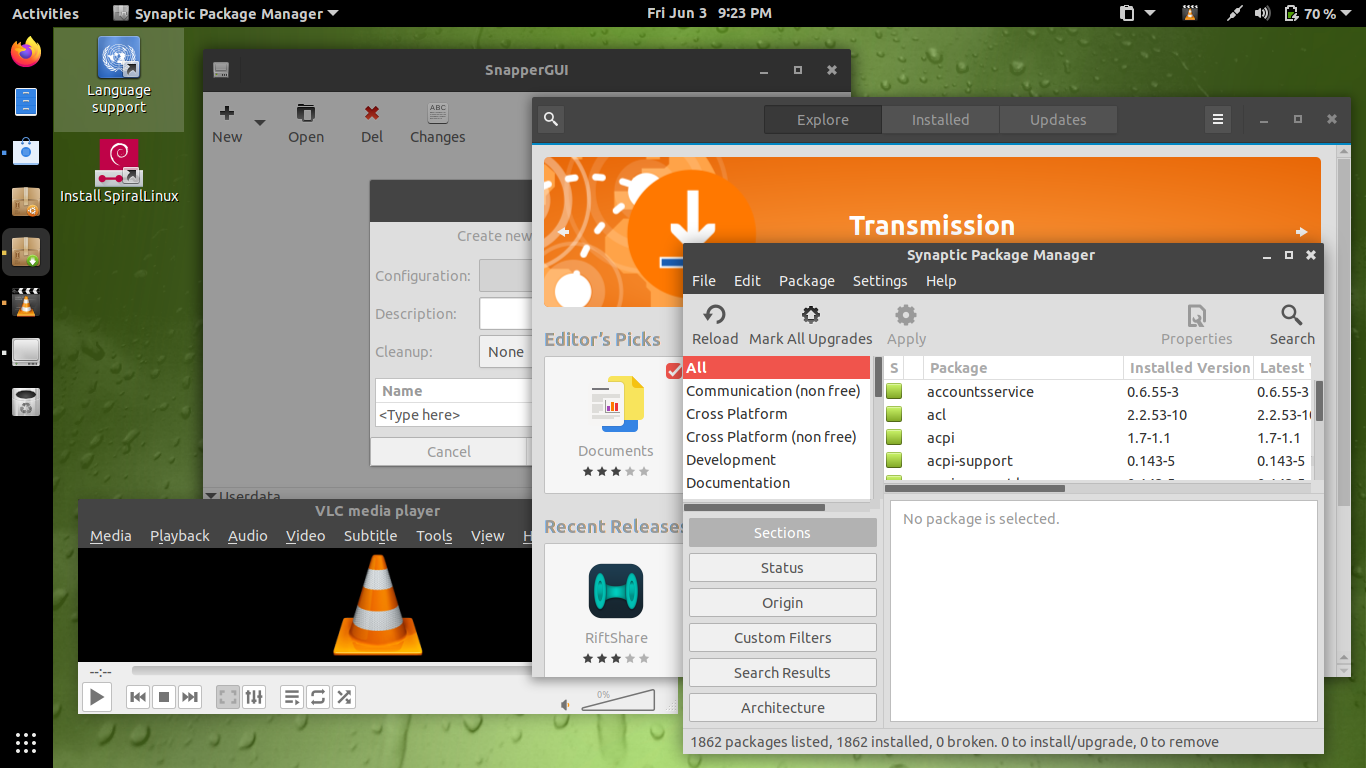The width and height of the screenshot is (1366, 768).
Task: Open the battery 70% system menu
Action: (1320, 13)
